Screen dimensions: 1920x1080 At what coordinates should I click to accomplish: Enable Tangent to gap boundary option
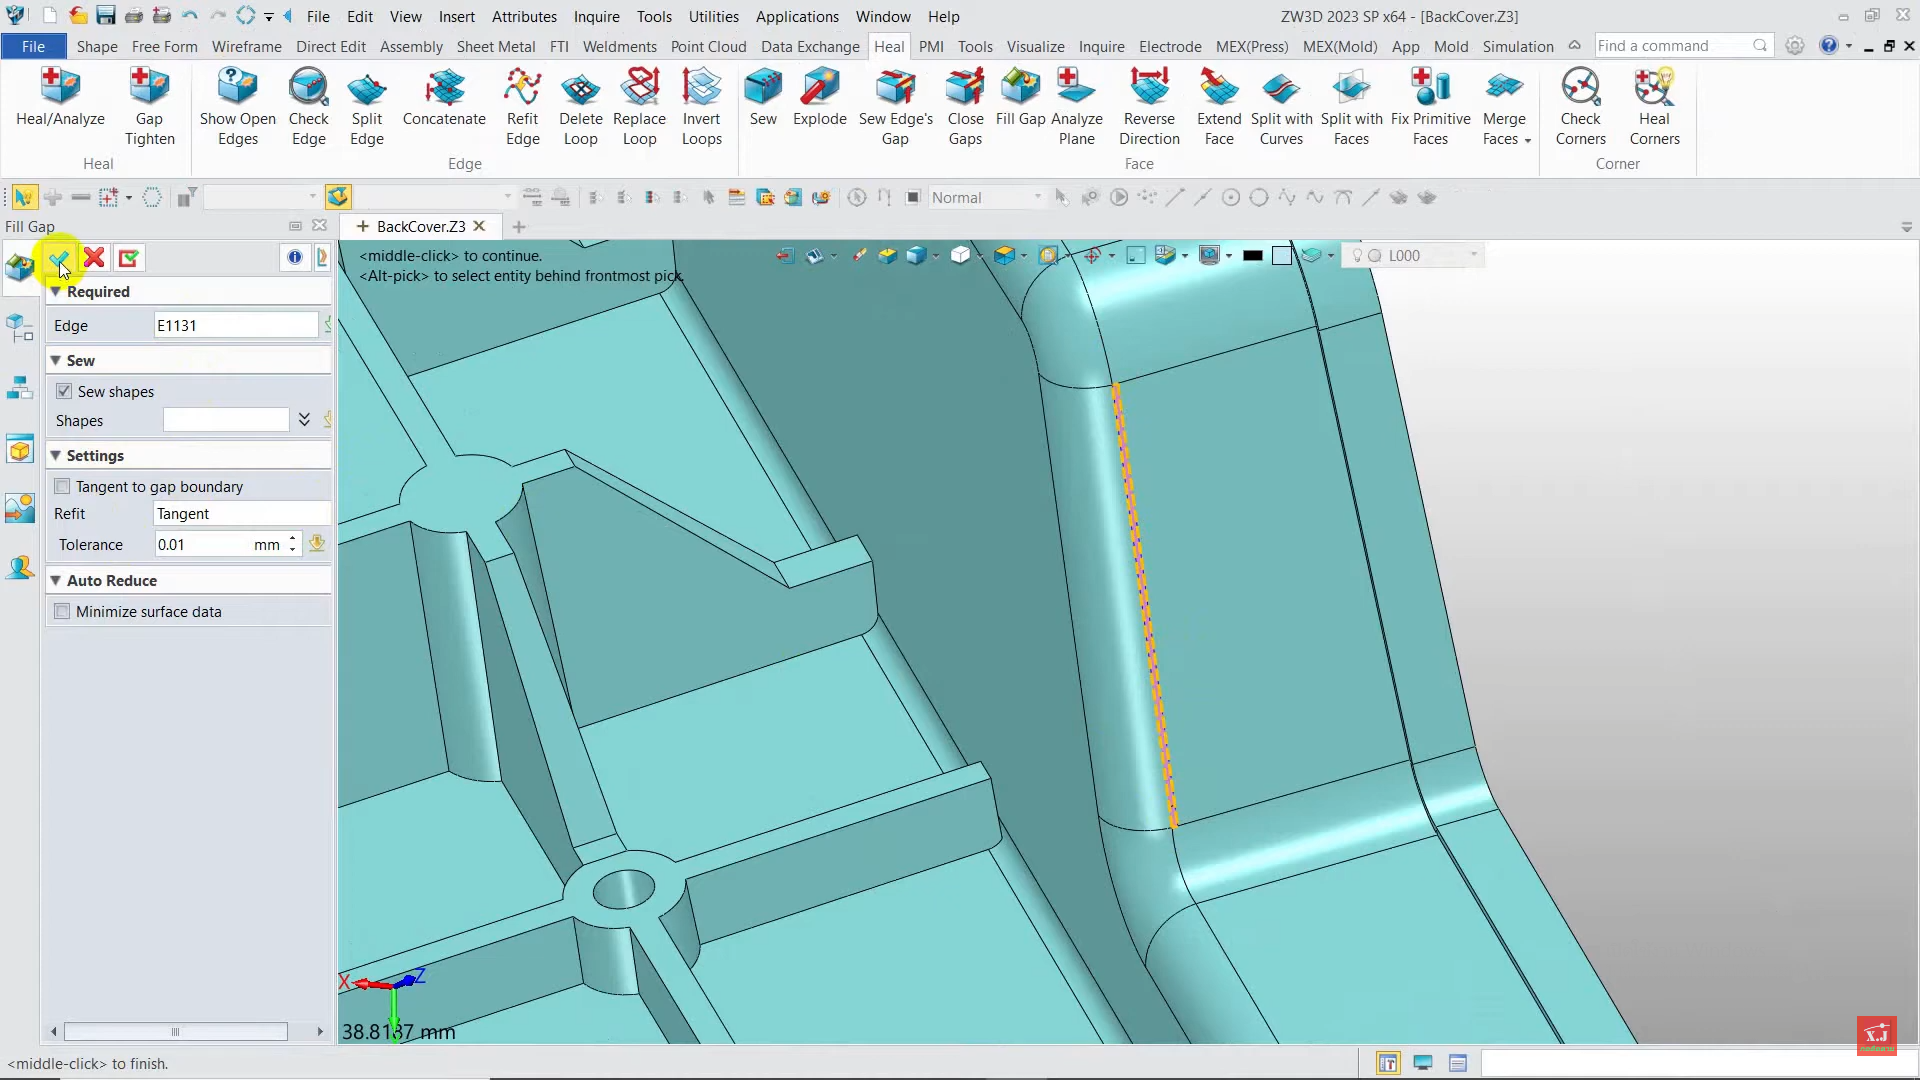tap(63, 486)
